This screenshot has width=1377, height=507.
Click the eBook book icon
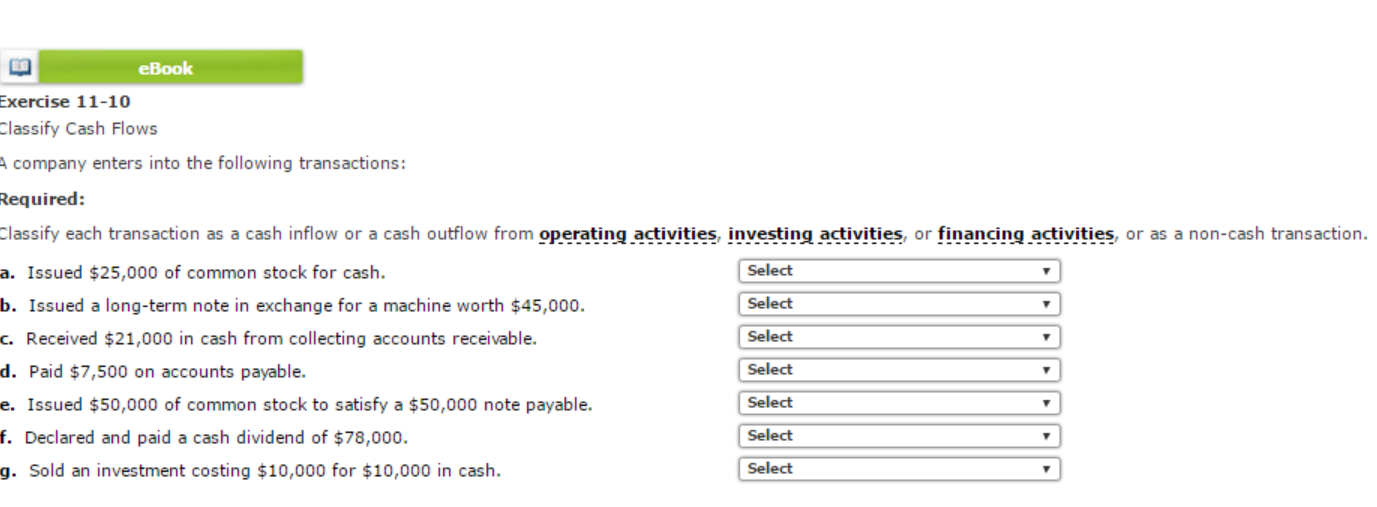(20, 68)
